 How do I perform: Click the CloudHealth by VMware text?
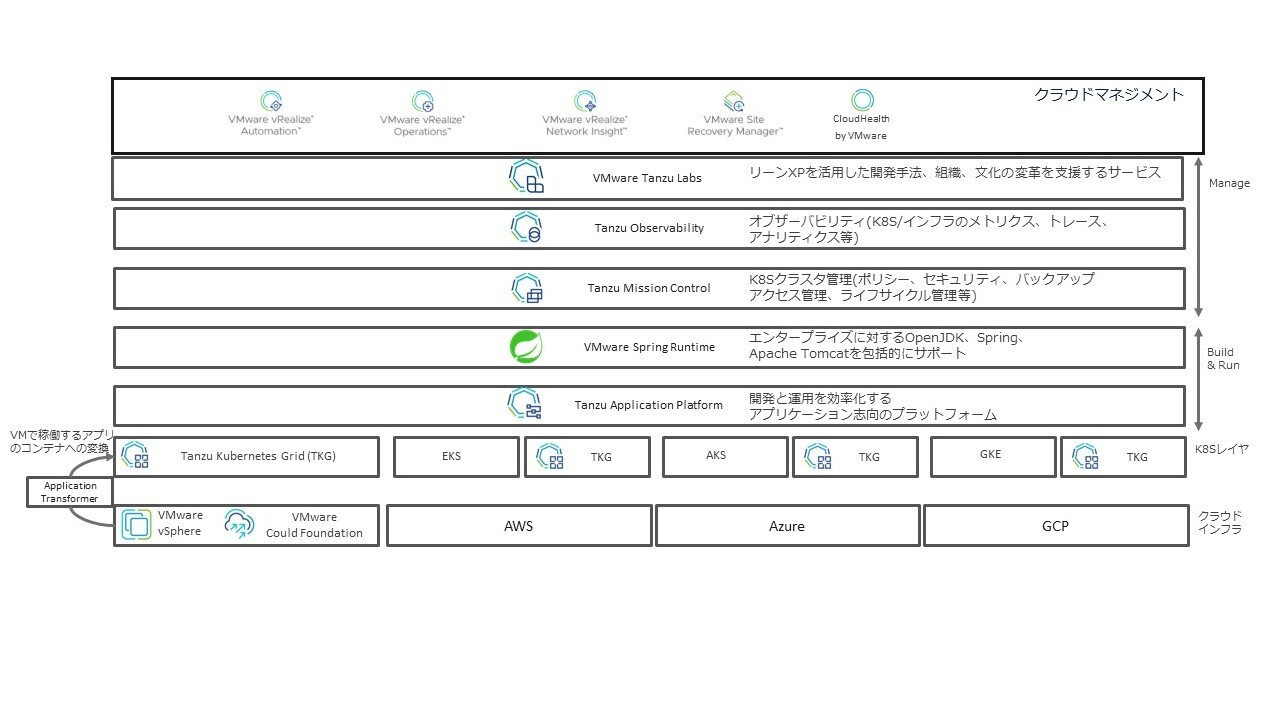coord(861,127)
